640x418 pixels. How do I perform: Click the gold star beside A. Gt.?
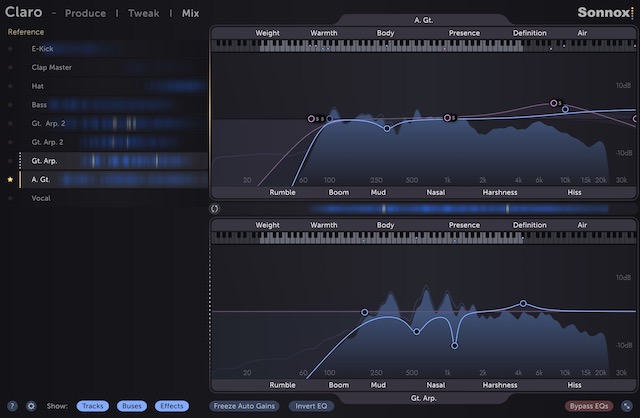(11, 180)
